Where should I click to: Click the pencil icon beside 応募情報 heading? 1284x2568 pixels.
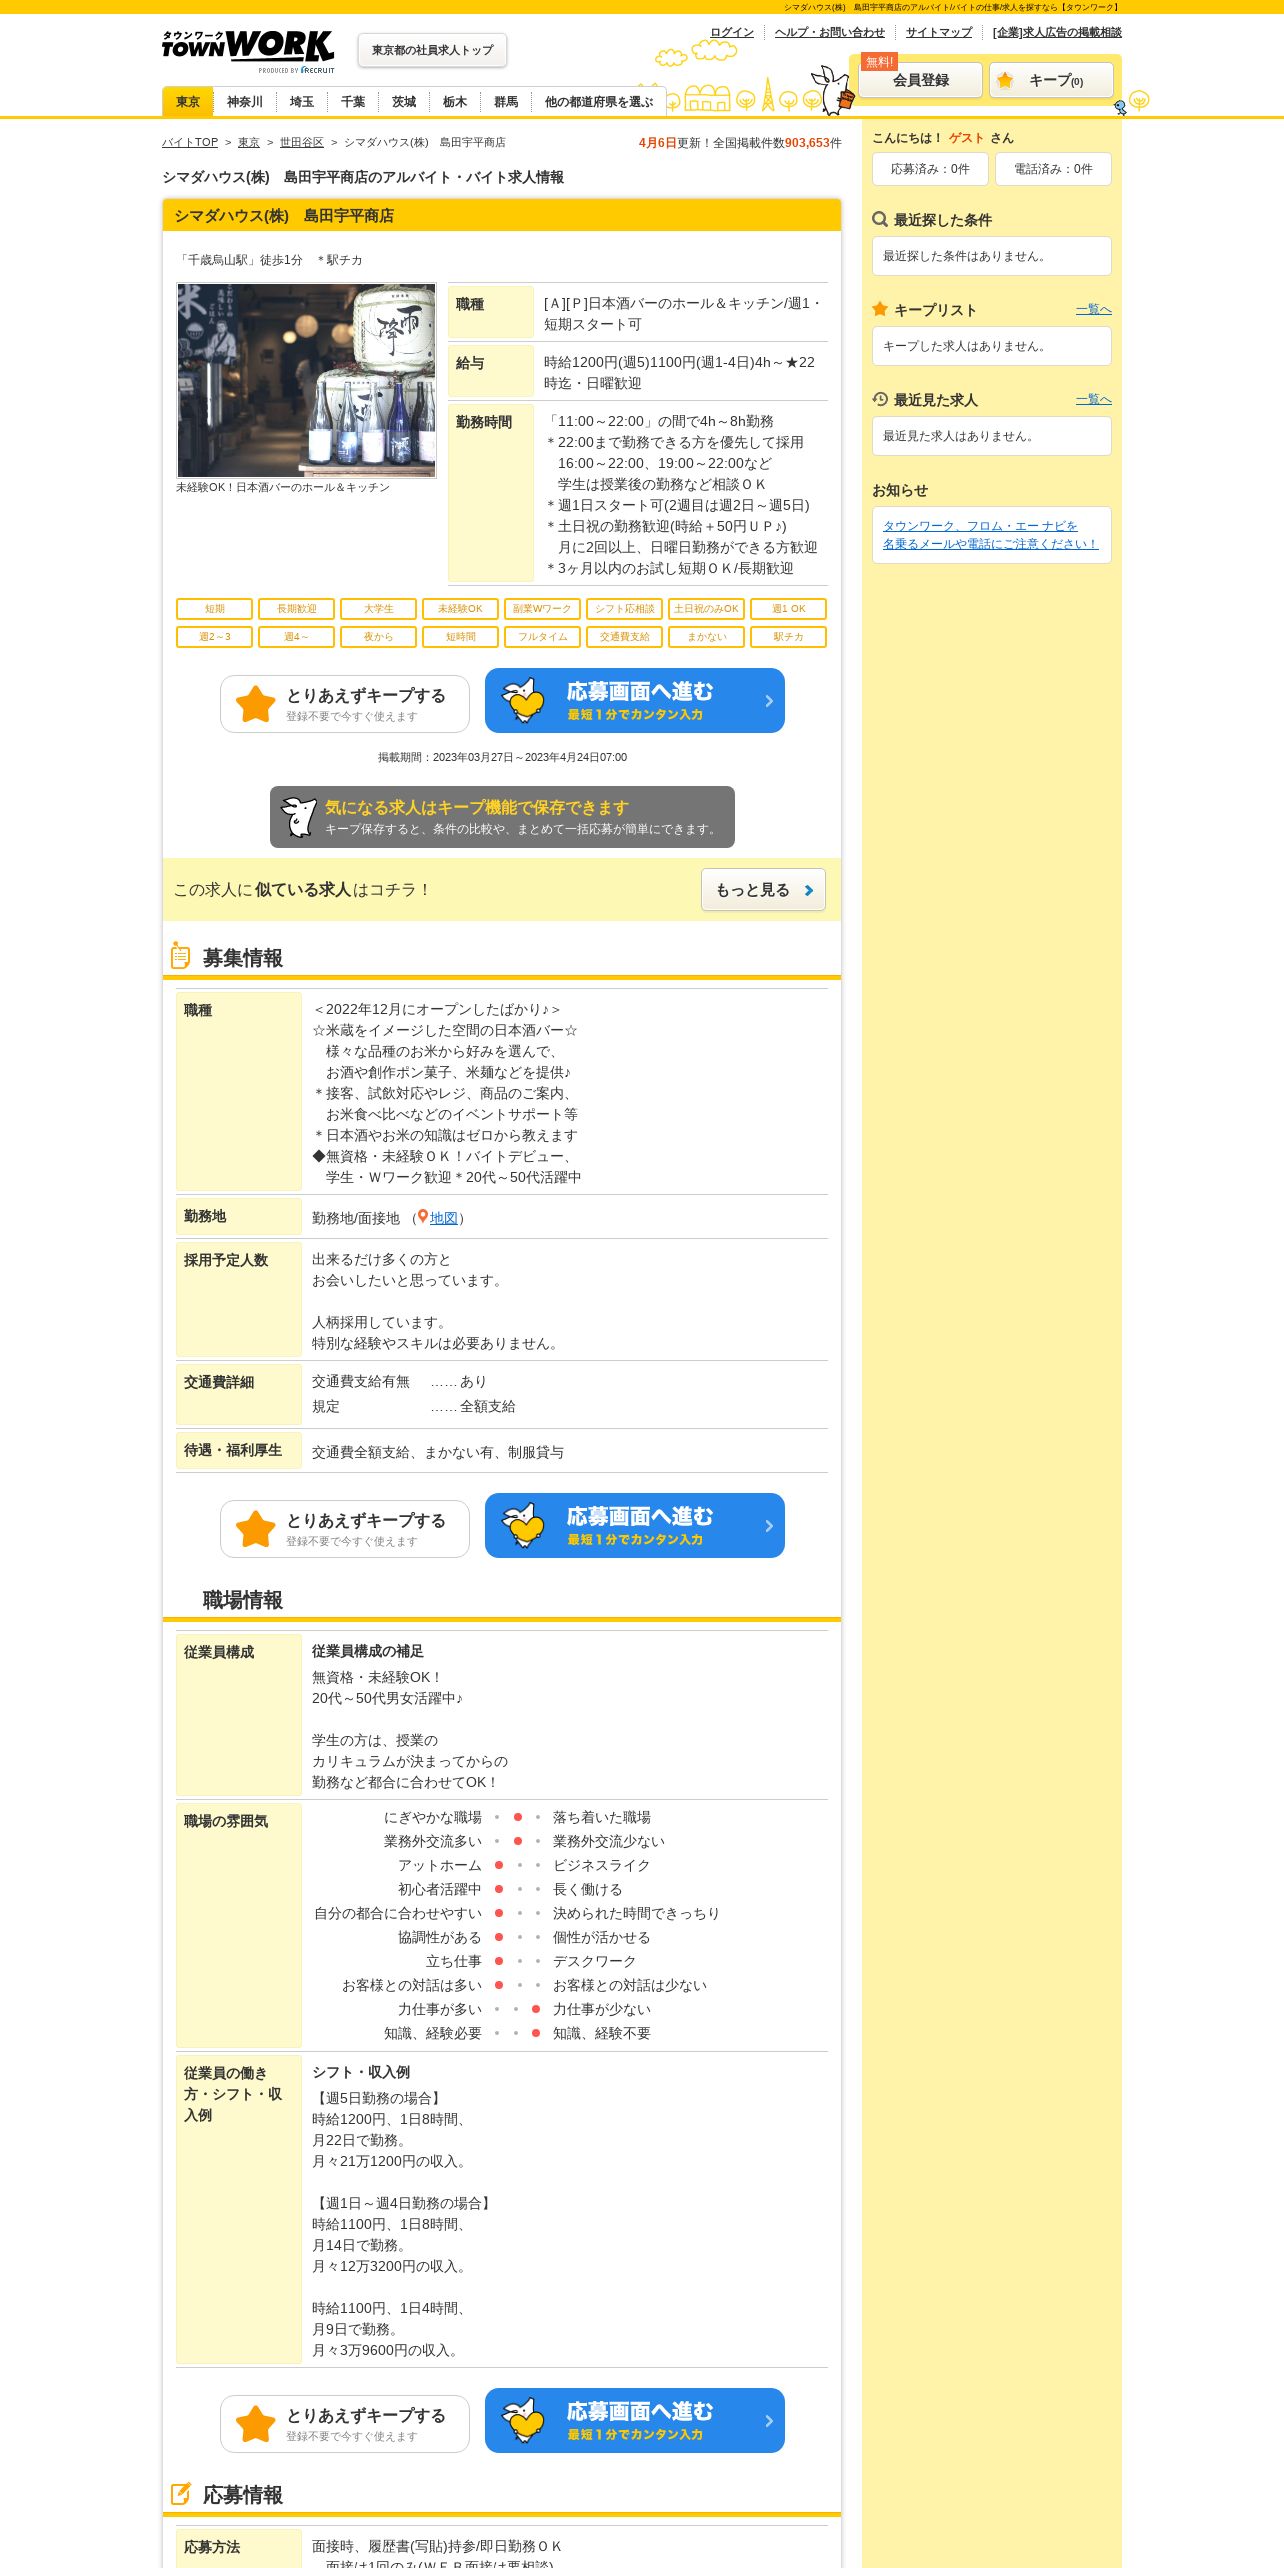point(181,2494)
